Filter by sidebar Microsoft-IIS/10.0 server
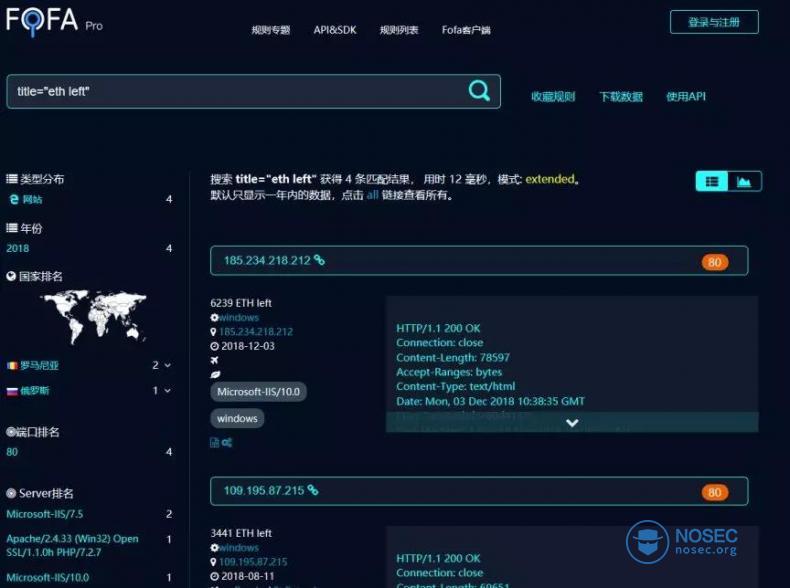This screenshot has width=790, height=588. coord(47,577)
